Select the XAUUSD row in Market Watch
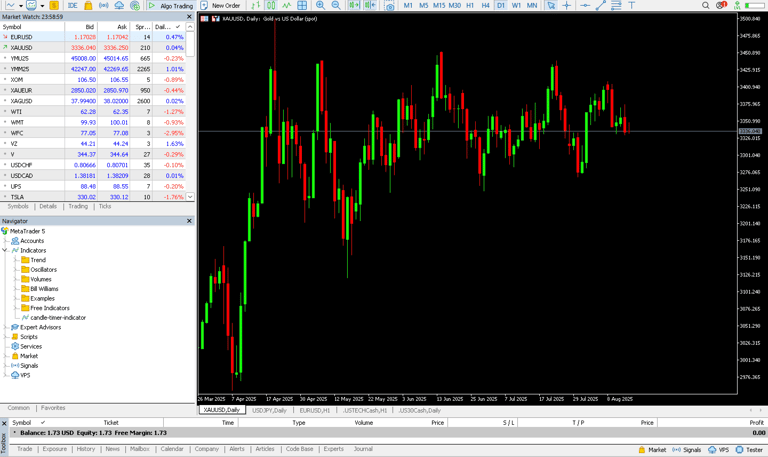Image resolution: width=768 pixels, height=457 pixels. (x=93, y=48)
